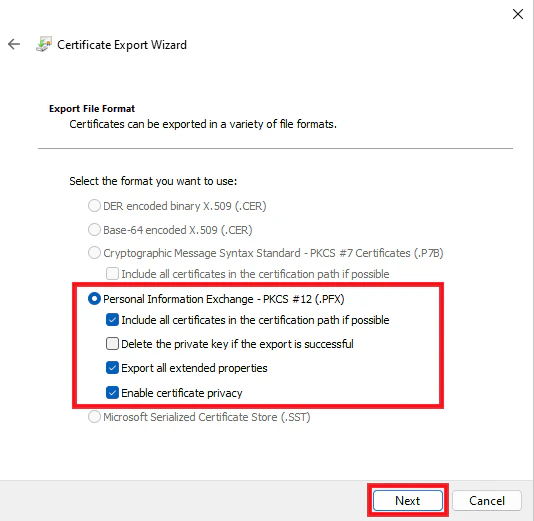Choose PKCS #7 Certificates (.P7B) format

click(x=94, y=253)
